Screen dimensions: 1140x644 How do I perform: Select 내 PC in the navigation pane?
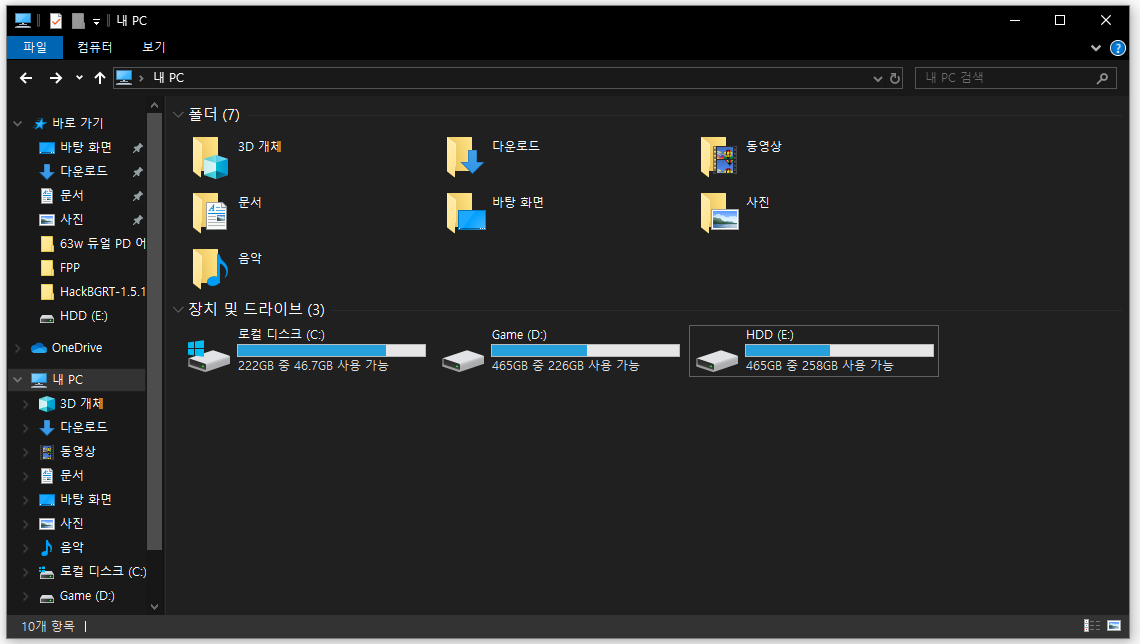click(x=68, y=379)
